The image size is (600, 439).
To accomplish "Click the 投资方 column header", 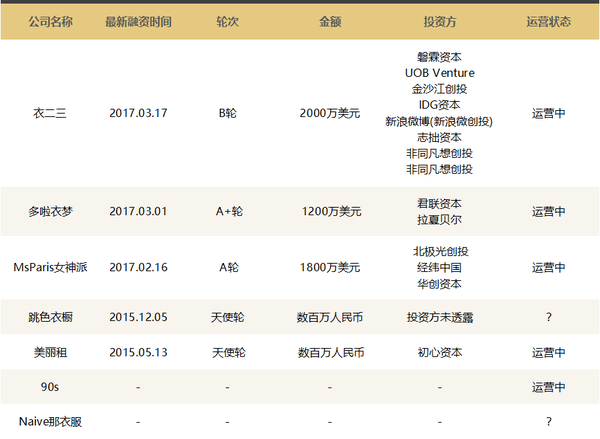I will click(x=440, y=22).
